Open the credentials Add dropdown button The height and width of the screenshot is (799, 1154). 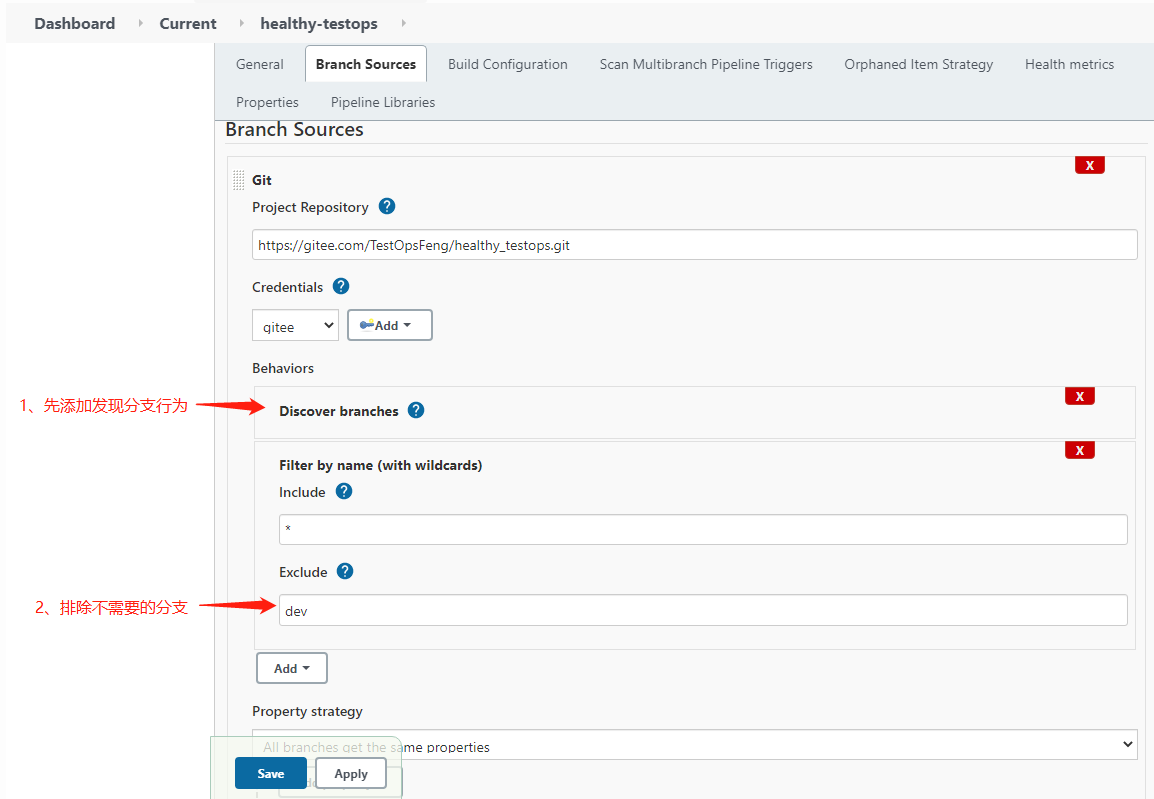[x=389, y=325]
